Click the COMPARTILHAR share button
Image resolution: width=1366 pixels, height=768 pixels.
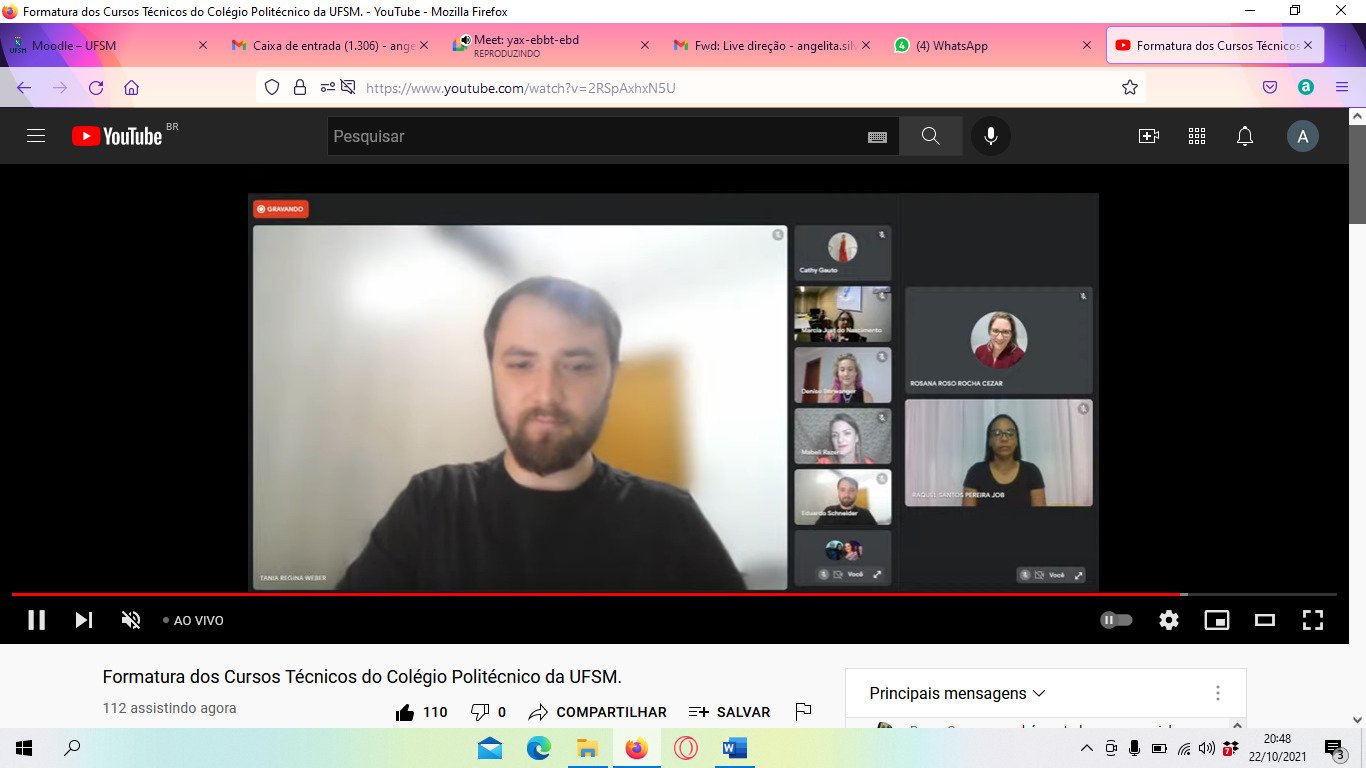pos(598,712)
